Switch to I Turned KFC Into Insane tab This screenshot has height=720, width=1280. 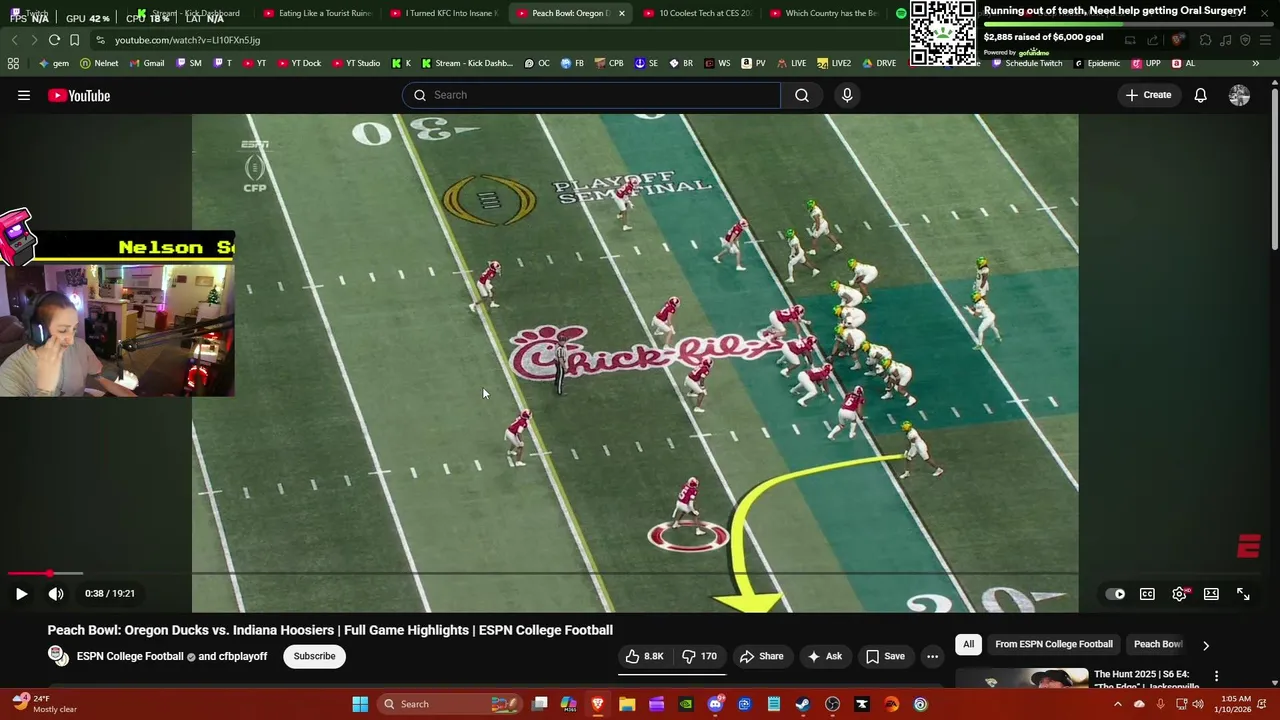(x=445, y=13)
